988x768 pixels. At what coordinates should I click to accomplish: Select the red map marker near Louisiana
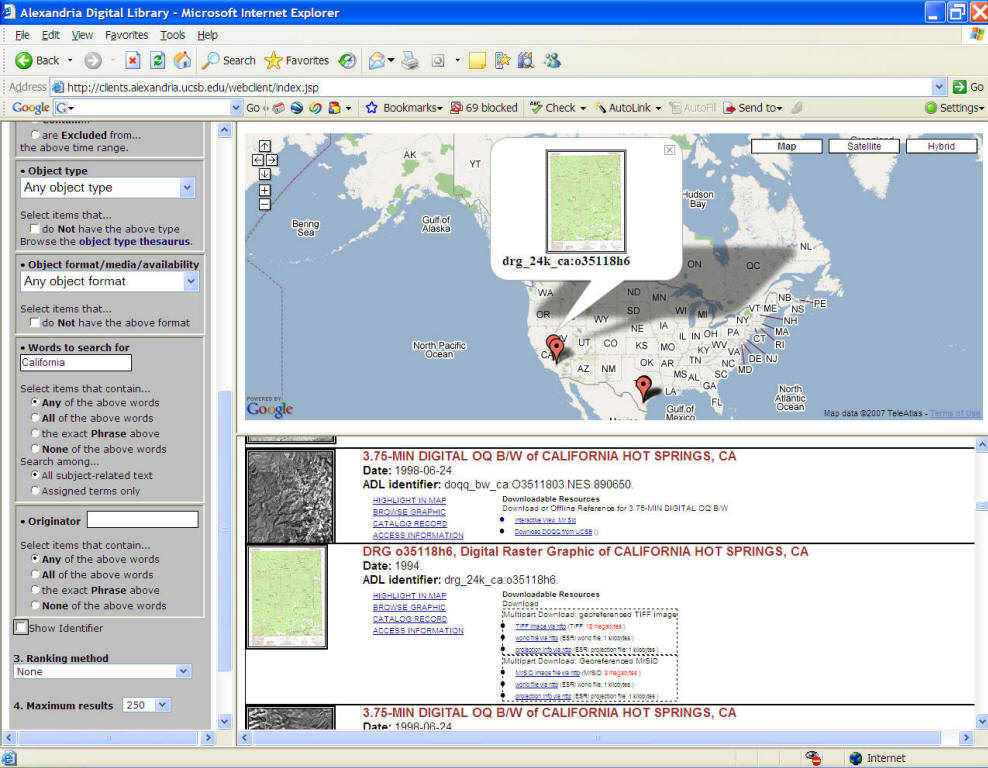pyautogui.click(x=643, y=387)
